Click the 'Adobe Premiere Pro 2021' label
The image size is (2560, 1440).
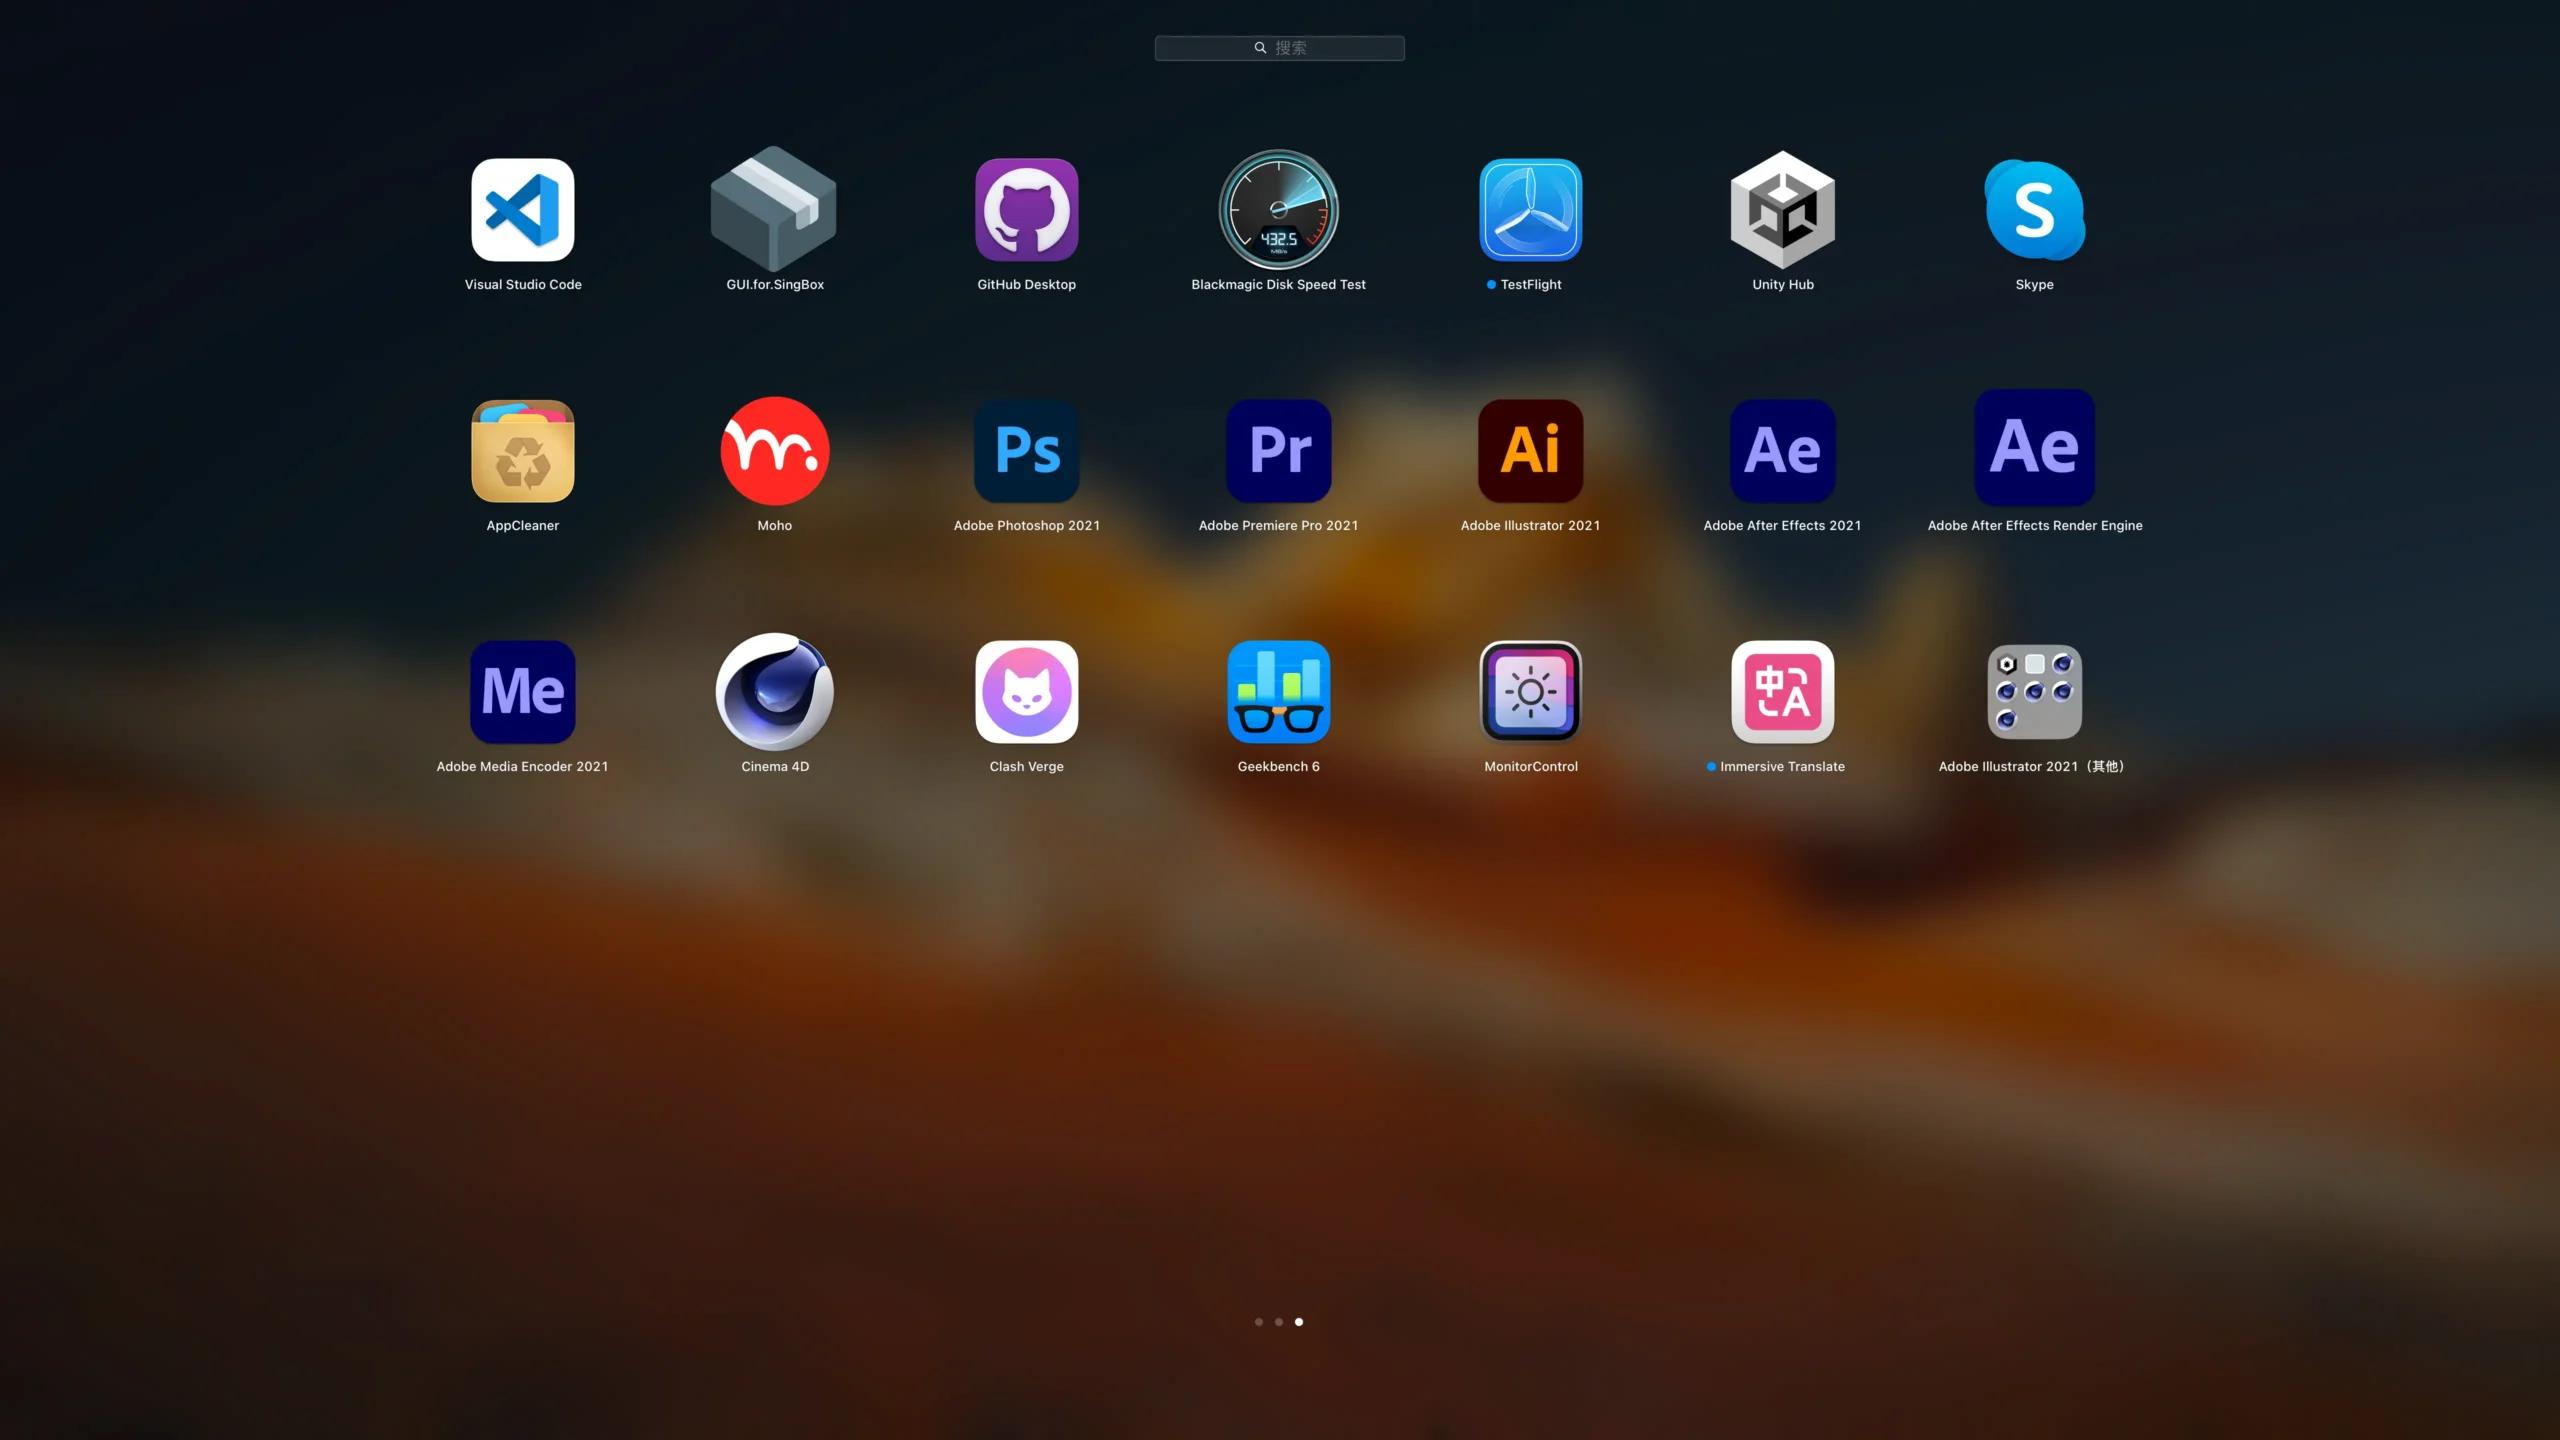(1279, 526)
